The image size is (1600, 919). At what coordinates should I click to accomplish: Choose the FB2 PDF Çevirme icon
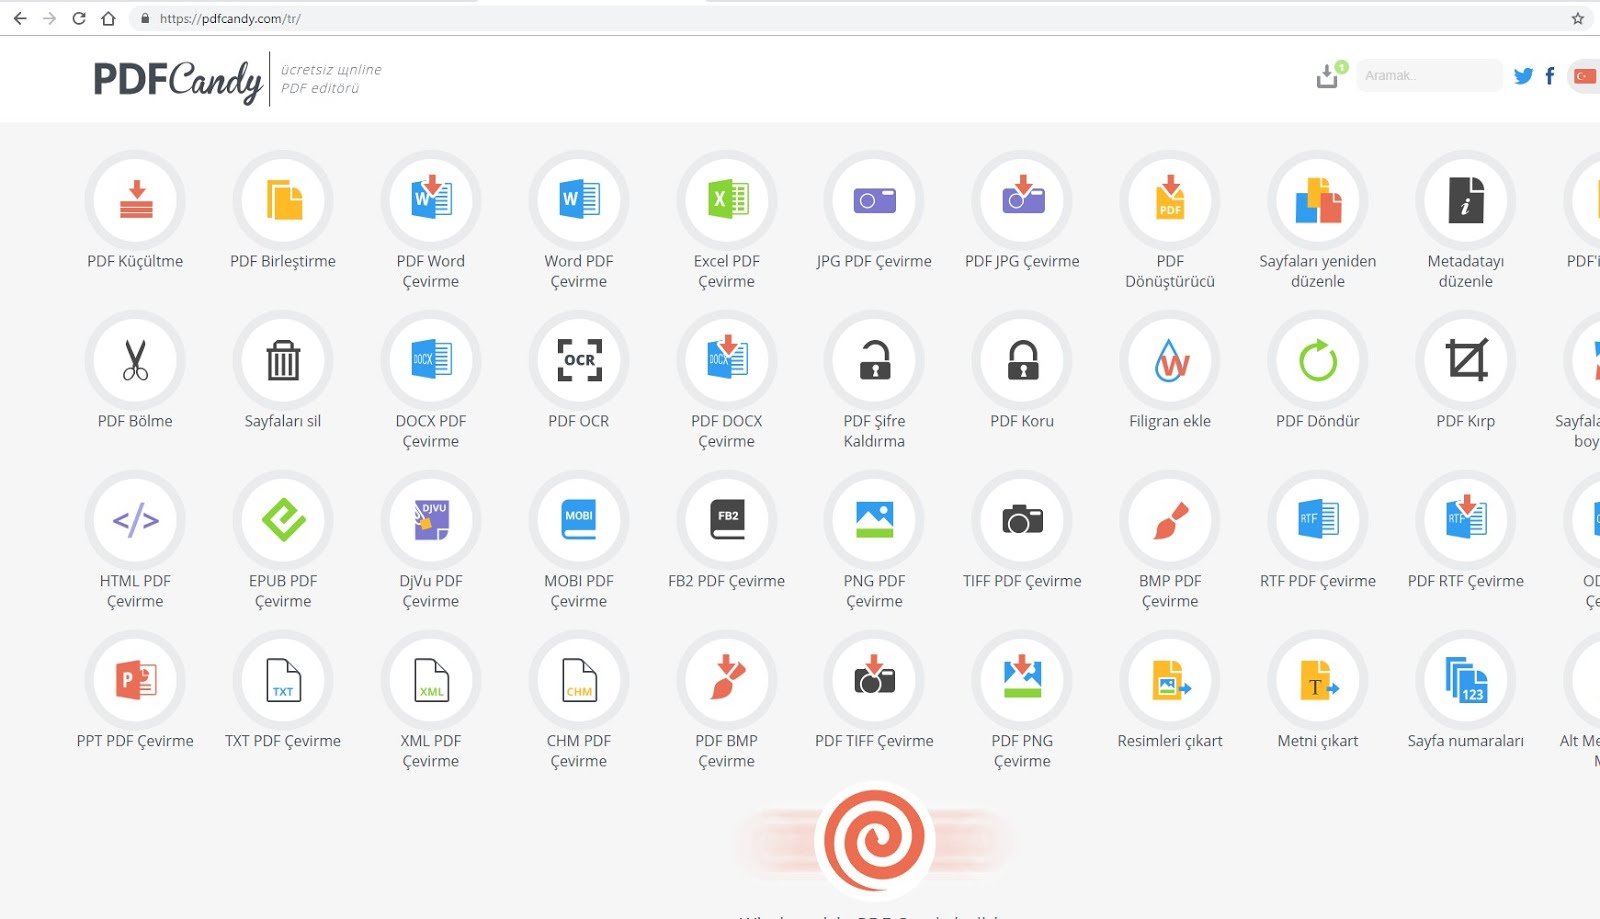click(x=727, y=520)
